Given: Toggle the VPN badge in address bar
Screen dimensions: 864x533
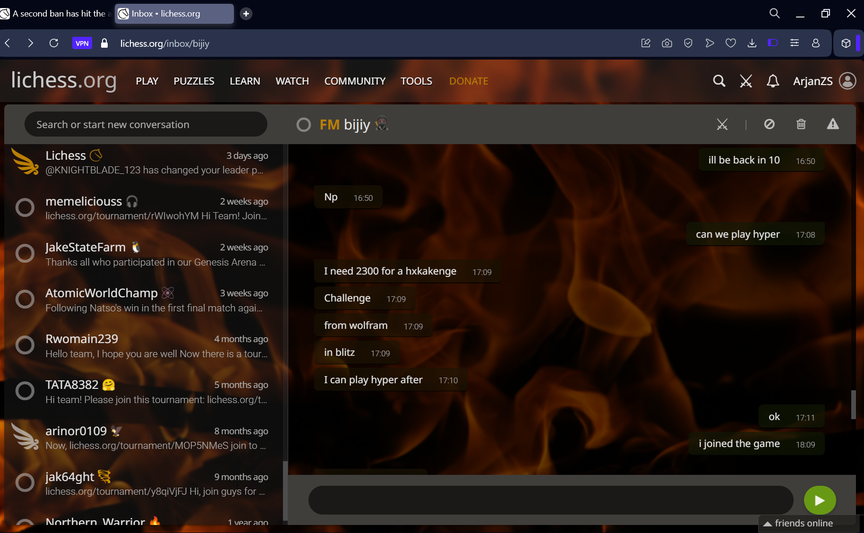Looking at the screenshot, I should point(82,43).
